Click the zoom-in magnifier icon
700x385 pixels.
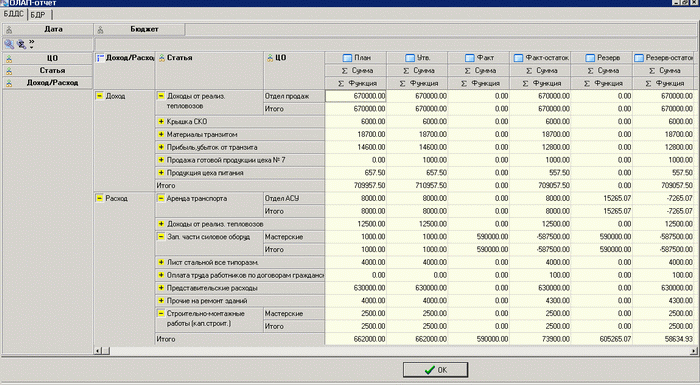pos(9,44)
